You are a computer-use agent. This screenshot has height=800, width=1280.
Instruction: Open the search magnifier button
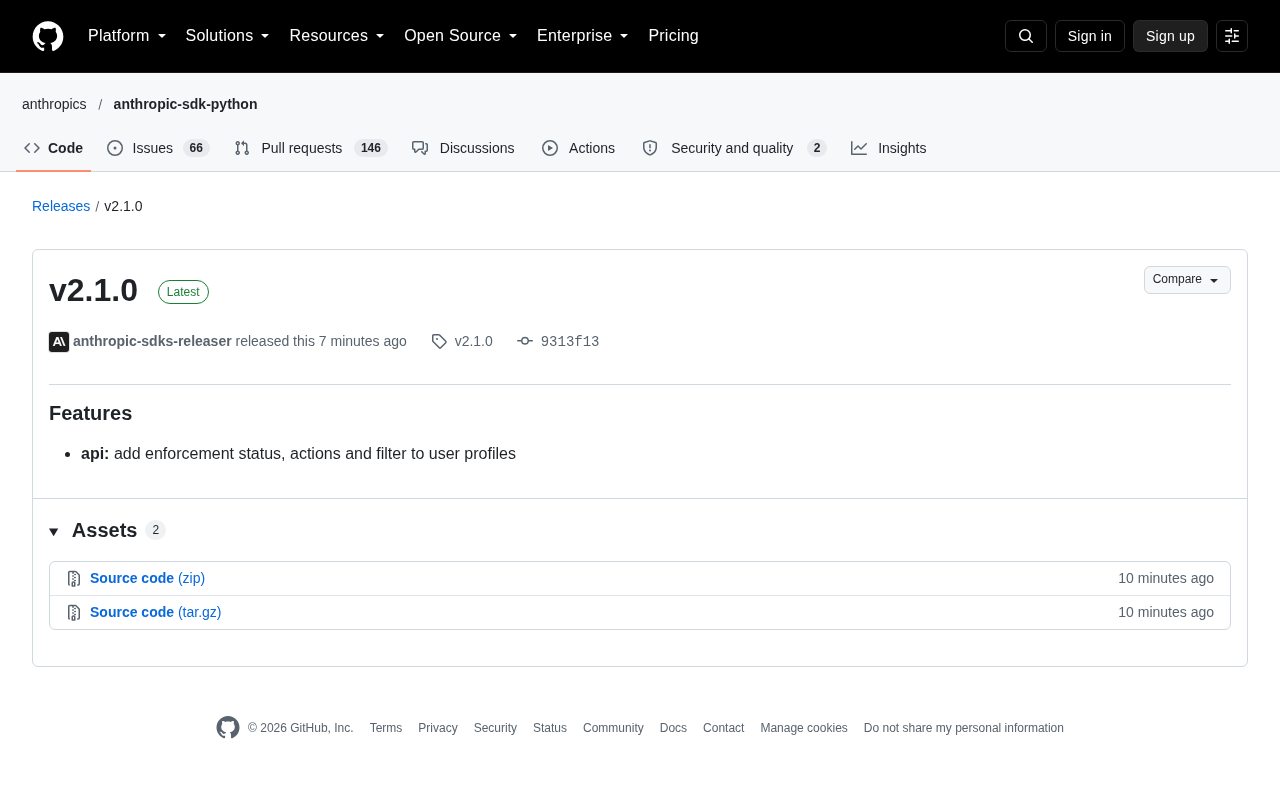1026,36
